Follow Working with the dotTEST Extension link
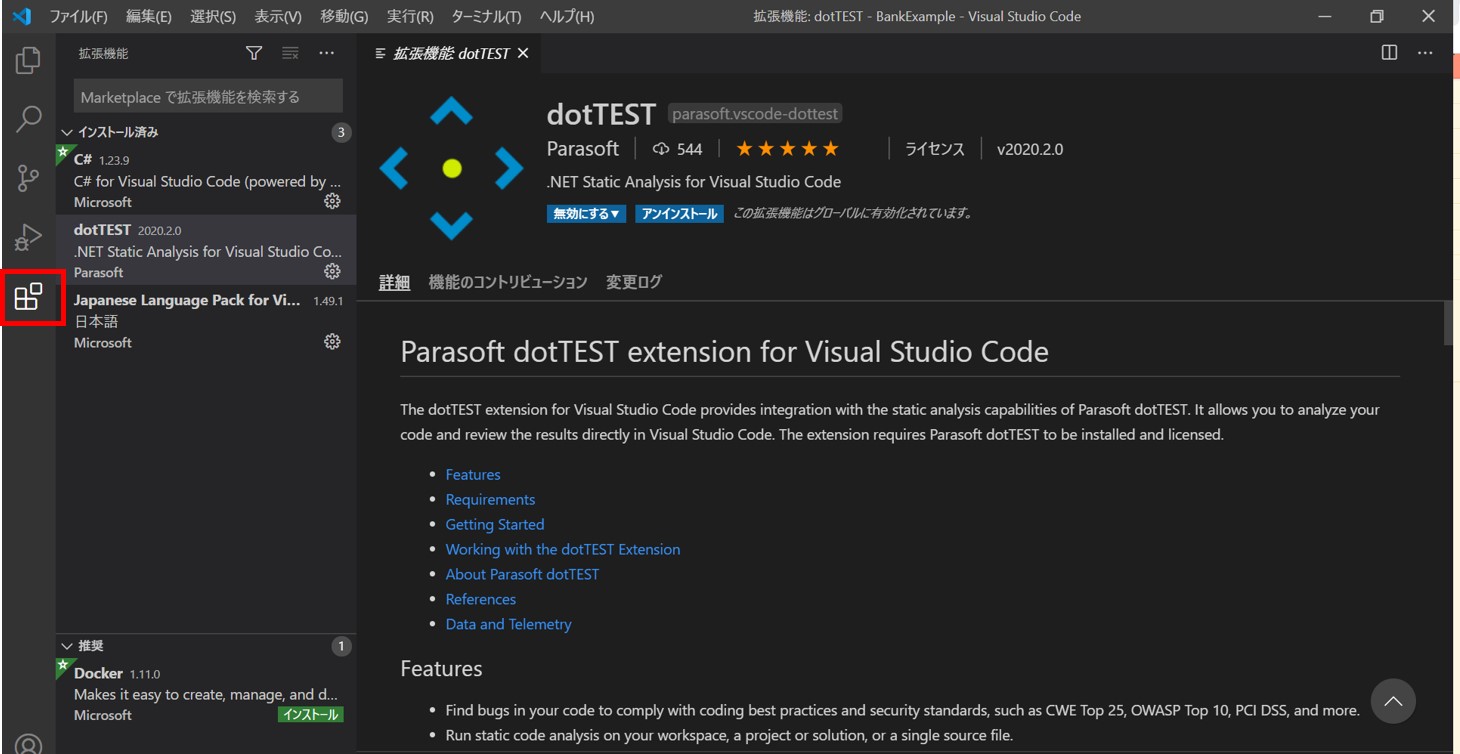The width and height of the screenshot is (1460, 754). [563, 549]
